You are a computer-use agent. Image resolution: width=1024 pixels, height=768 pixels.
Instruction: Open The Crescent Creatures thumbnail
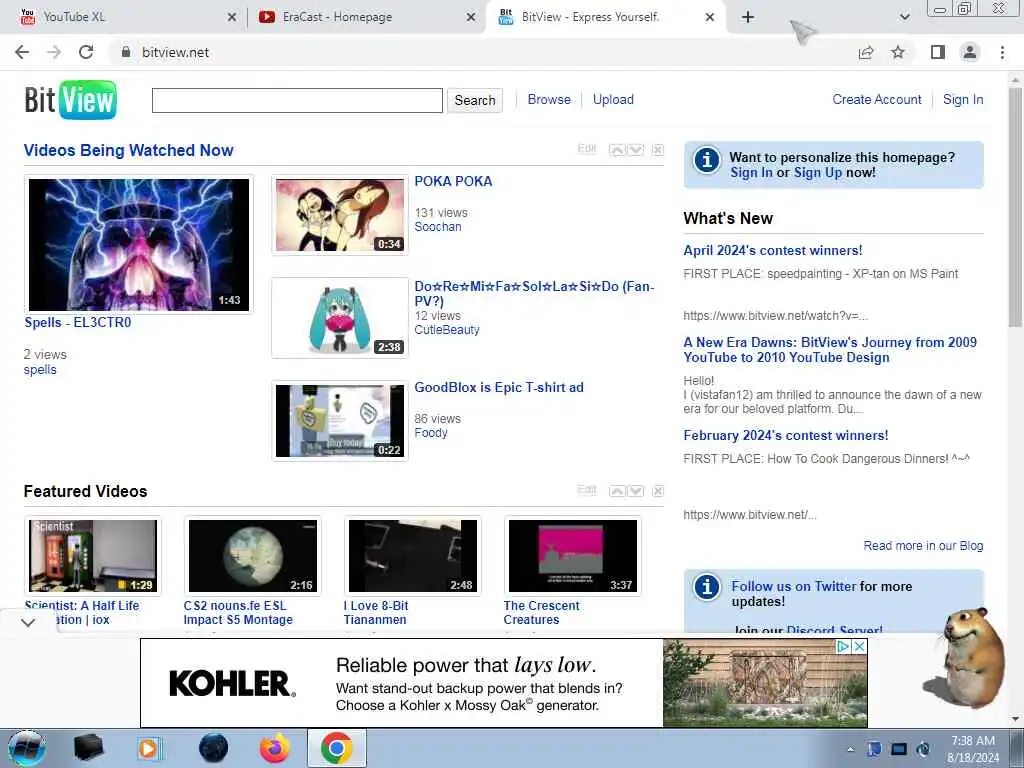tap(573, 556)
